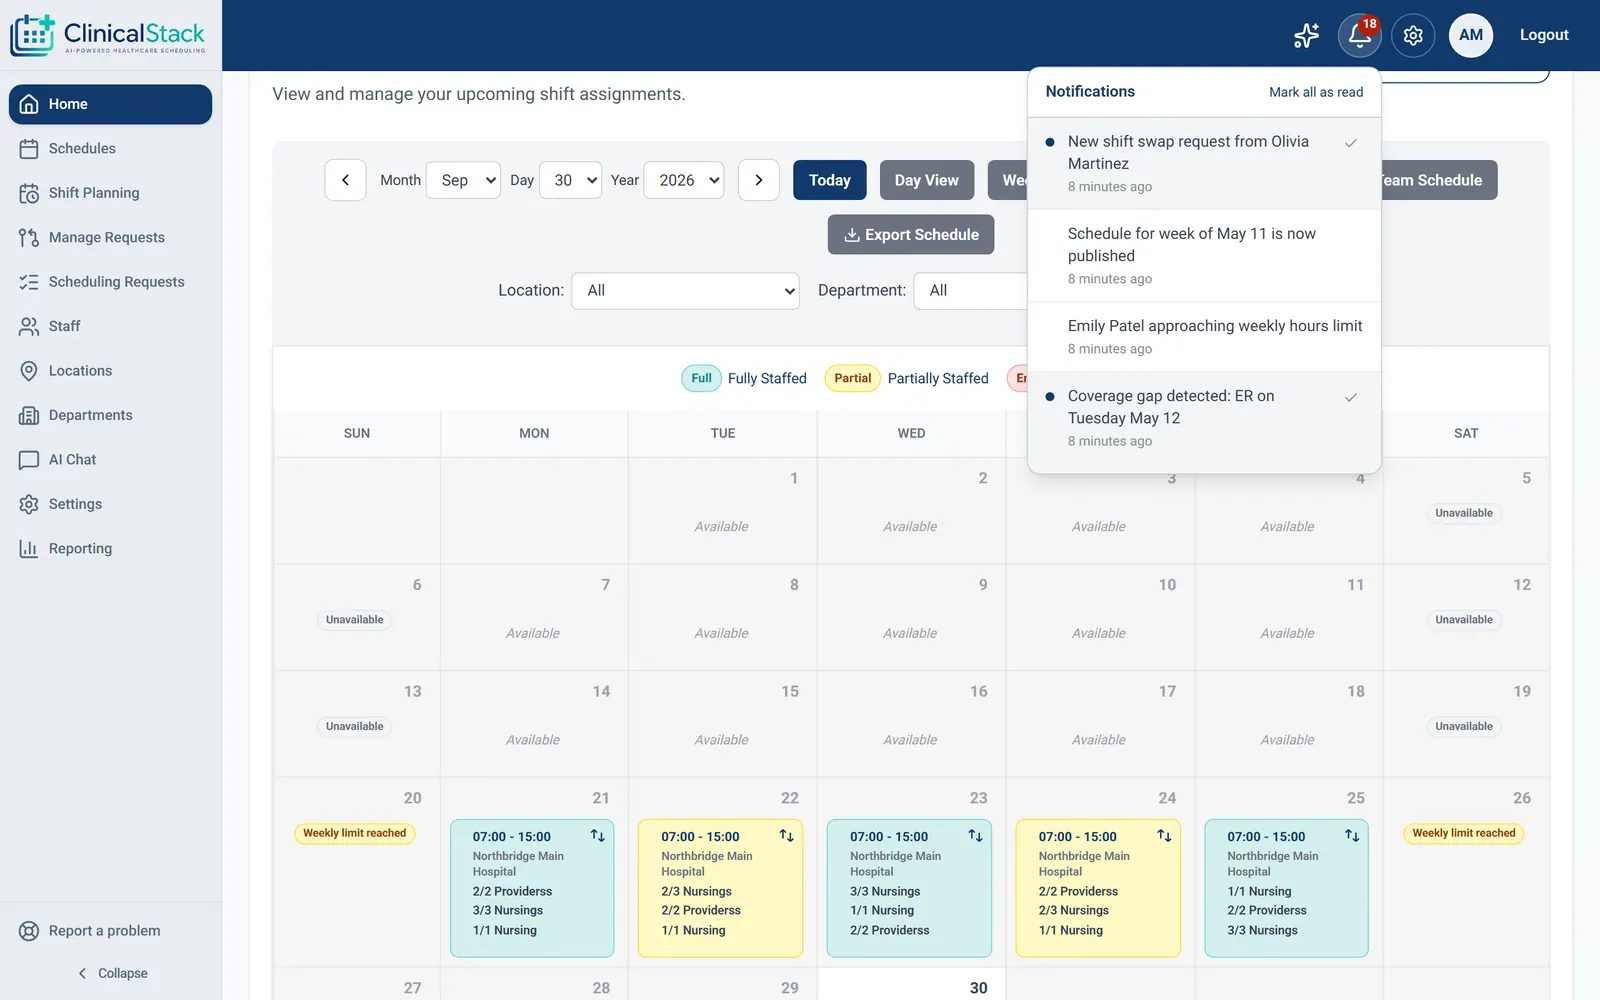1600x1000 pixels.
Task: Click Report a problem
Action: (x=110, y=931)
